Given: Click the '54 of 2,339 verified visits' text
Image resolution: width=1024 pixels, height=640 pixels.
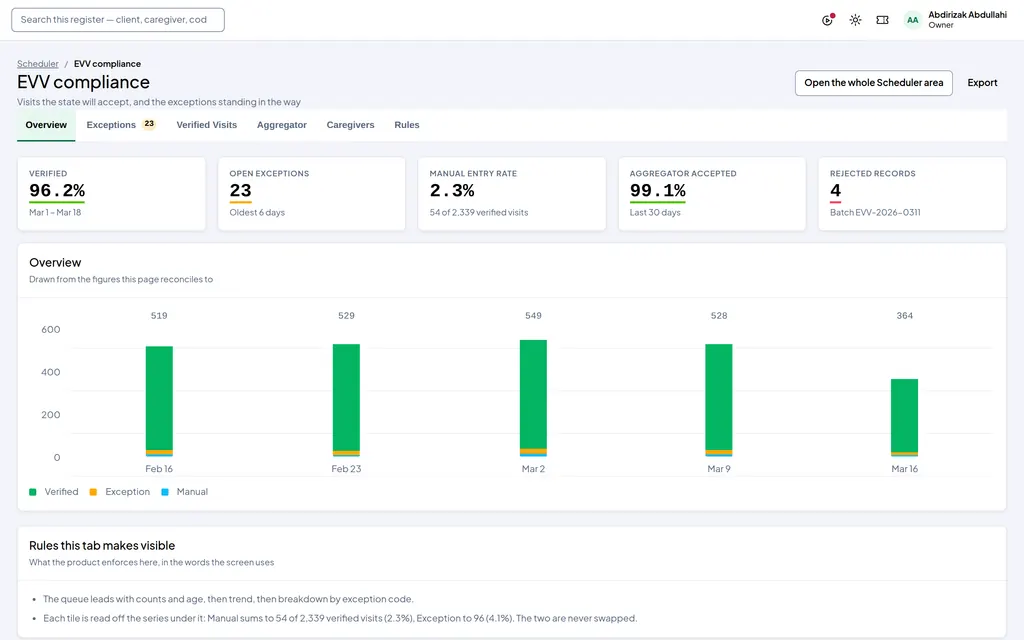Looking at the screenshot, I should click(479, 212).
